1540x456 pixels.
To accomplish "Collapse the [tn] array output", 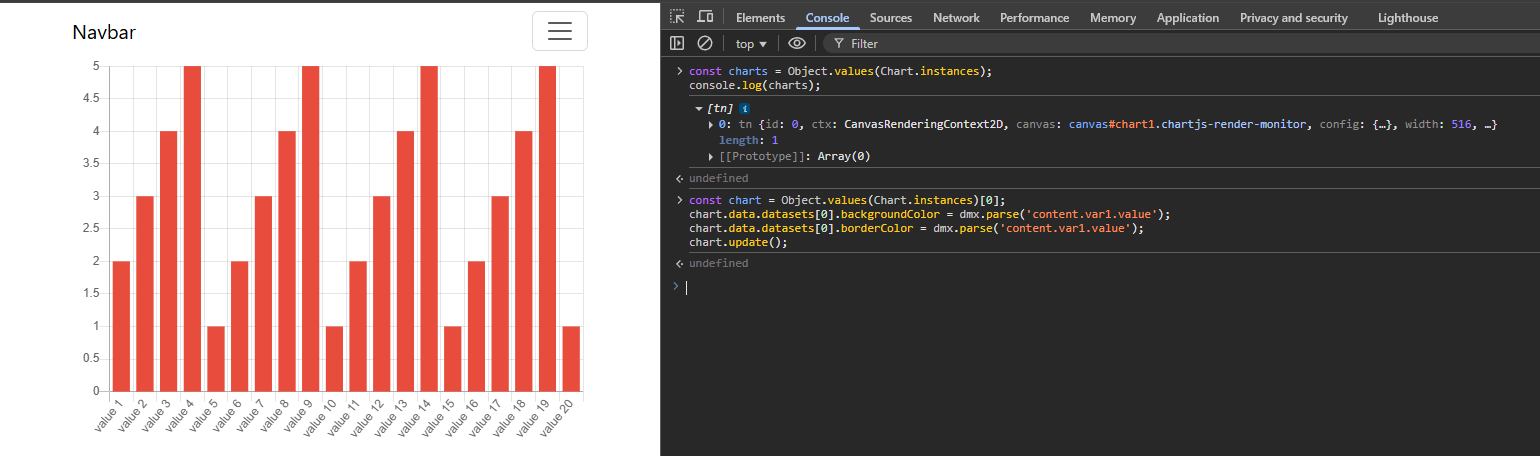I will 699,108.
